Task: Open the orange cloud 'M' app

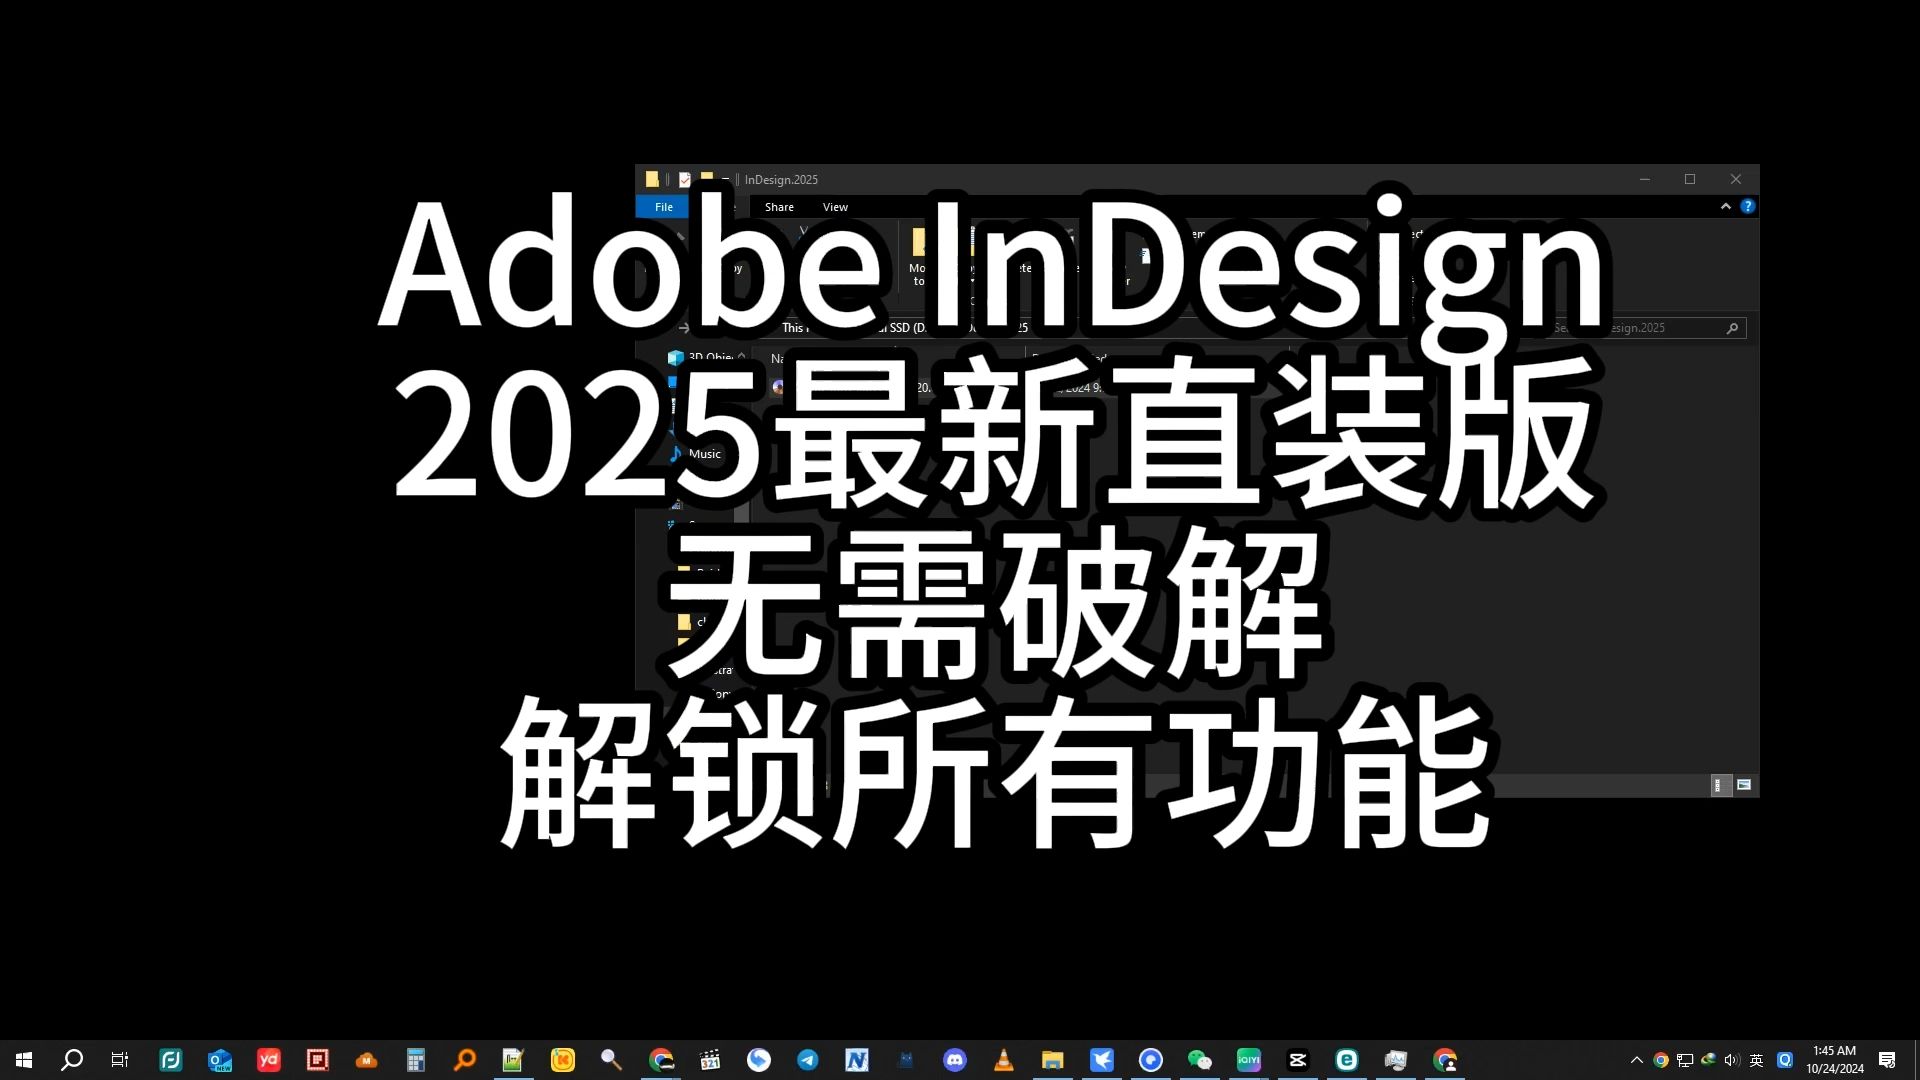Action: click(367, 1060)
